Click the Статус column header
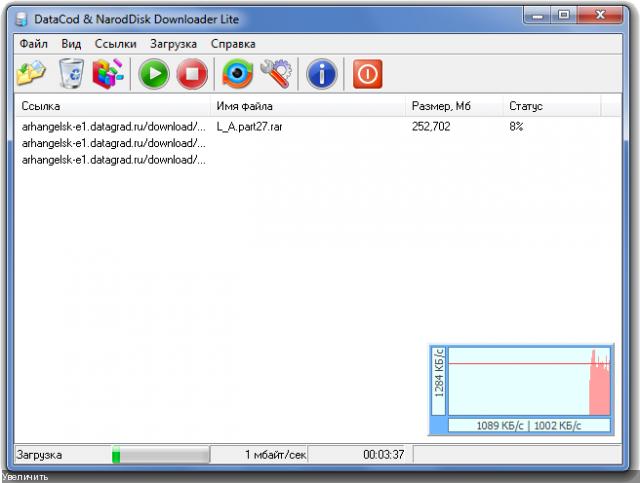The width and height of the screenshot is (640, 483). point(550,106)
